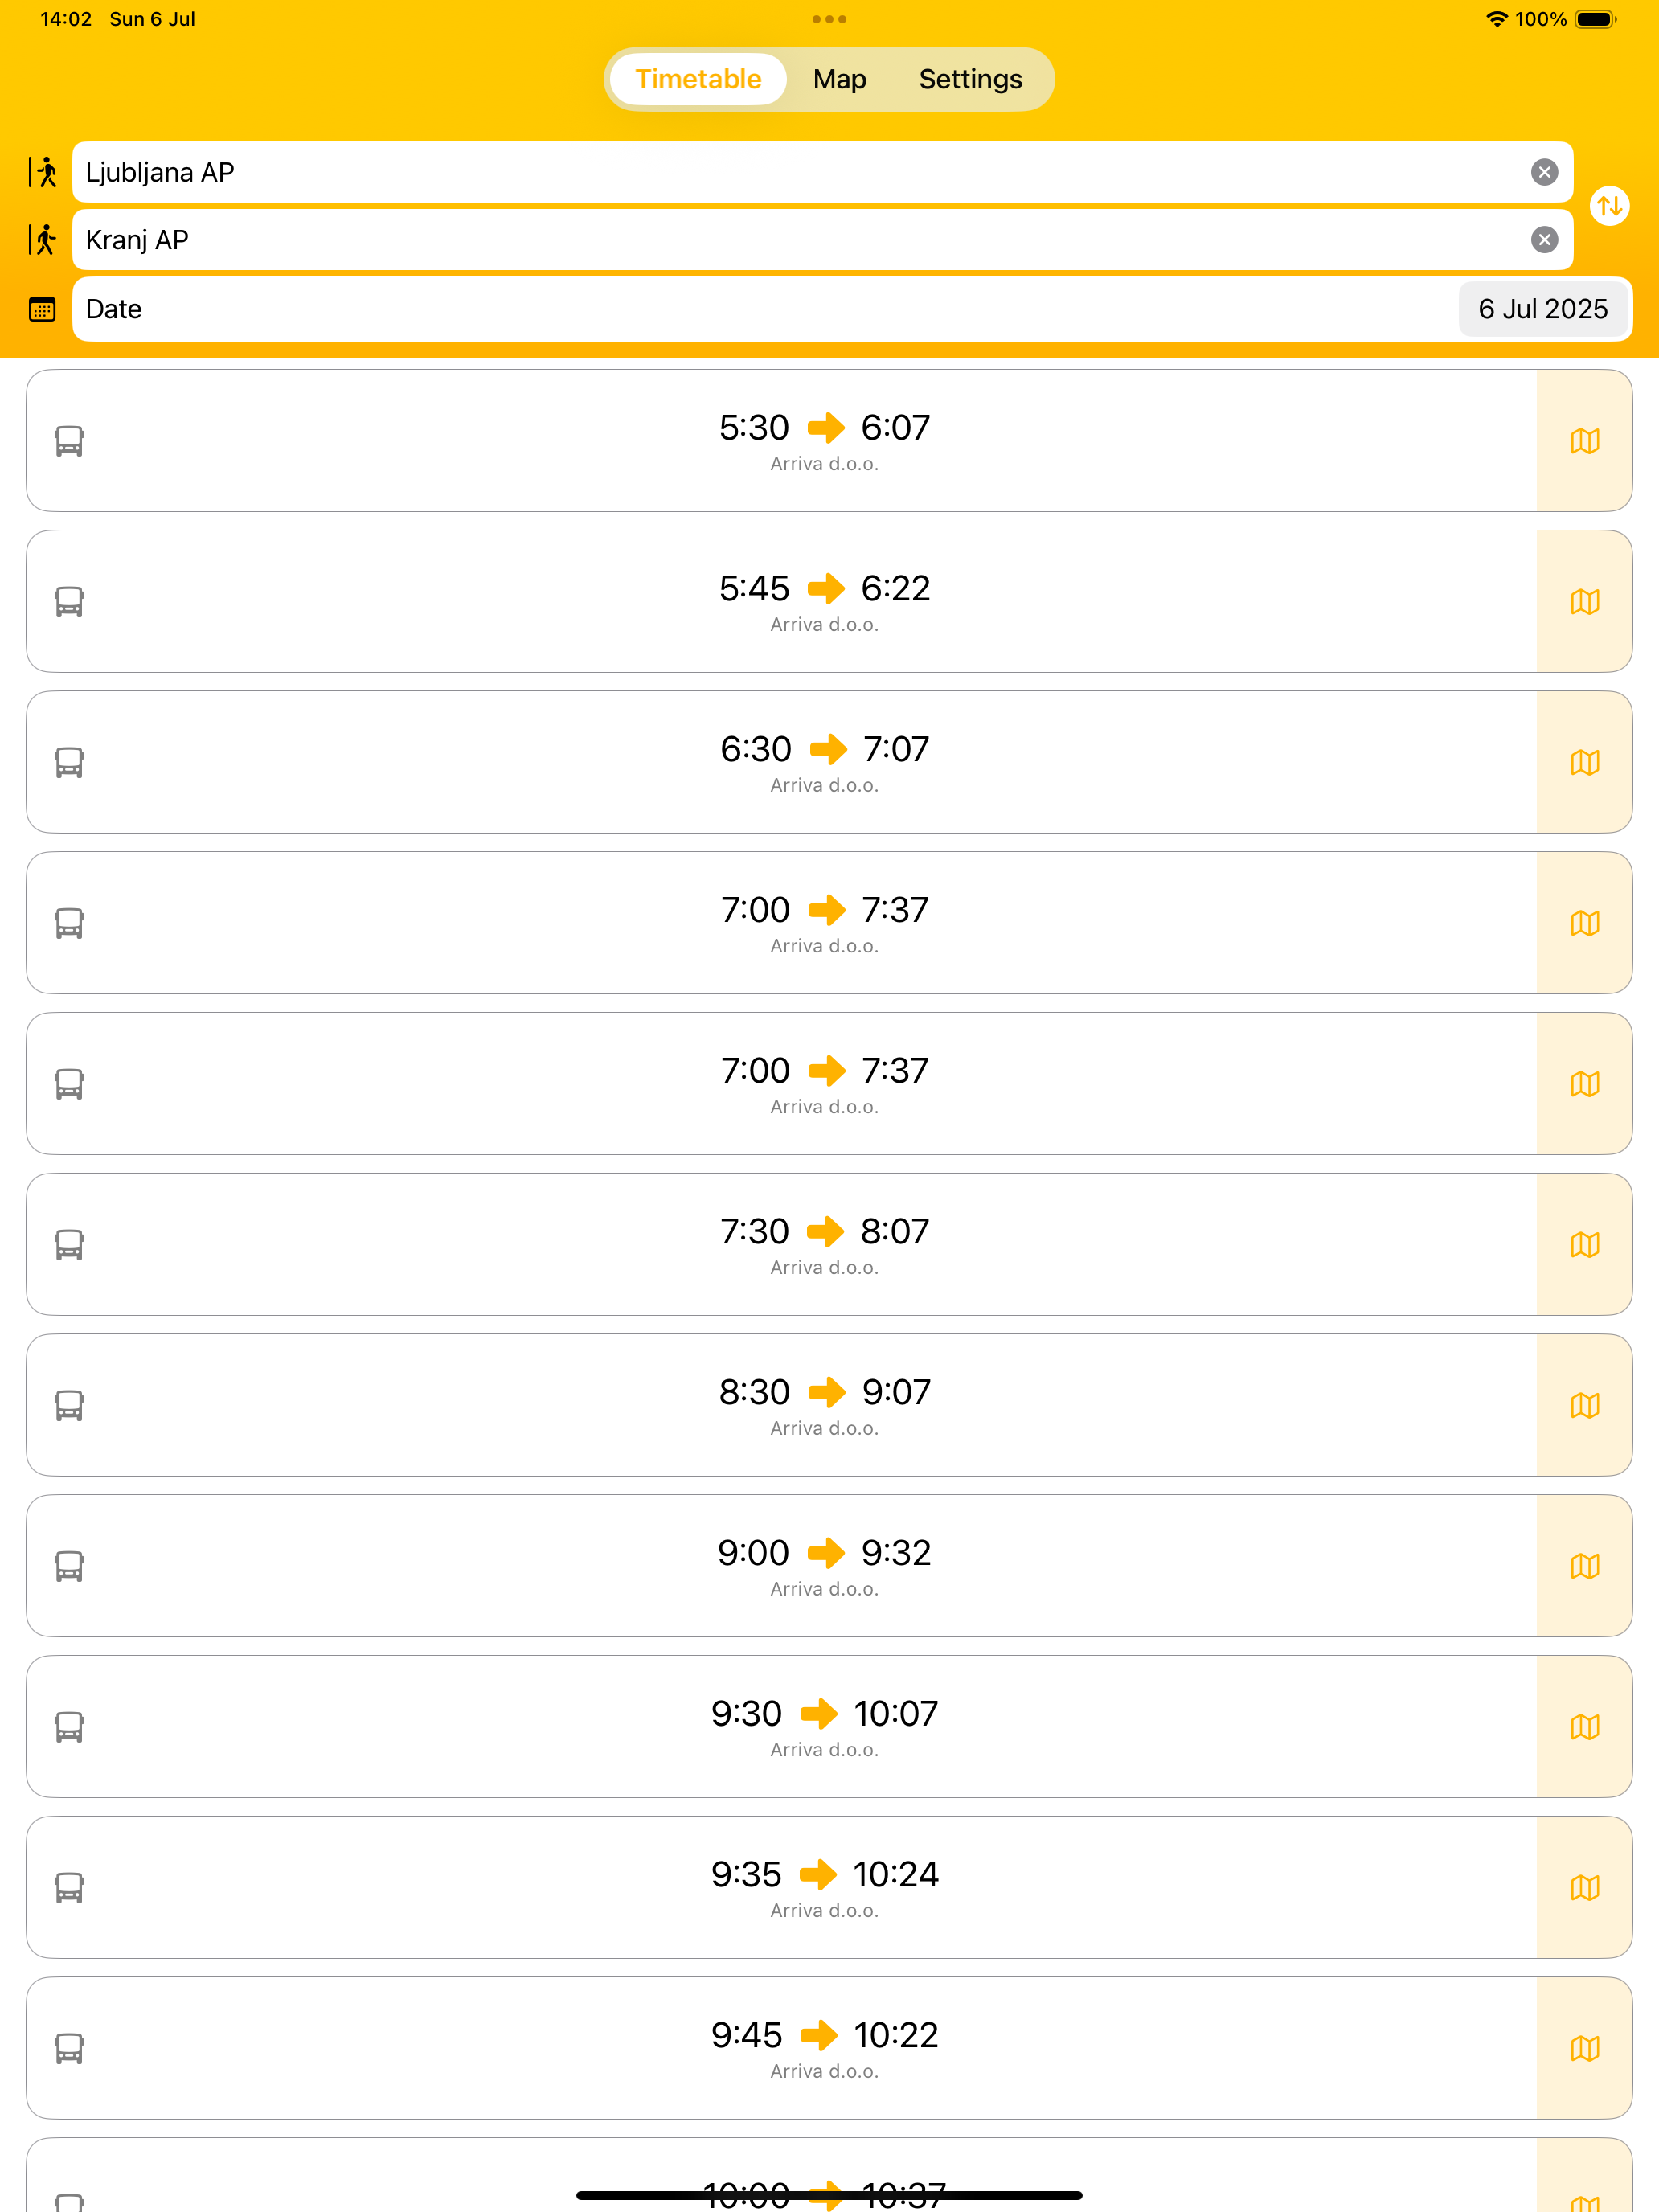1659x2212 pixels.
Task: View map for 9:35 to 10:24 trip
Action: pos(1584,1887)
